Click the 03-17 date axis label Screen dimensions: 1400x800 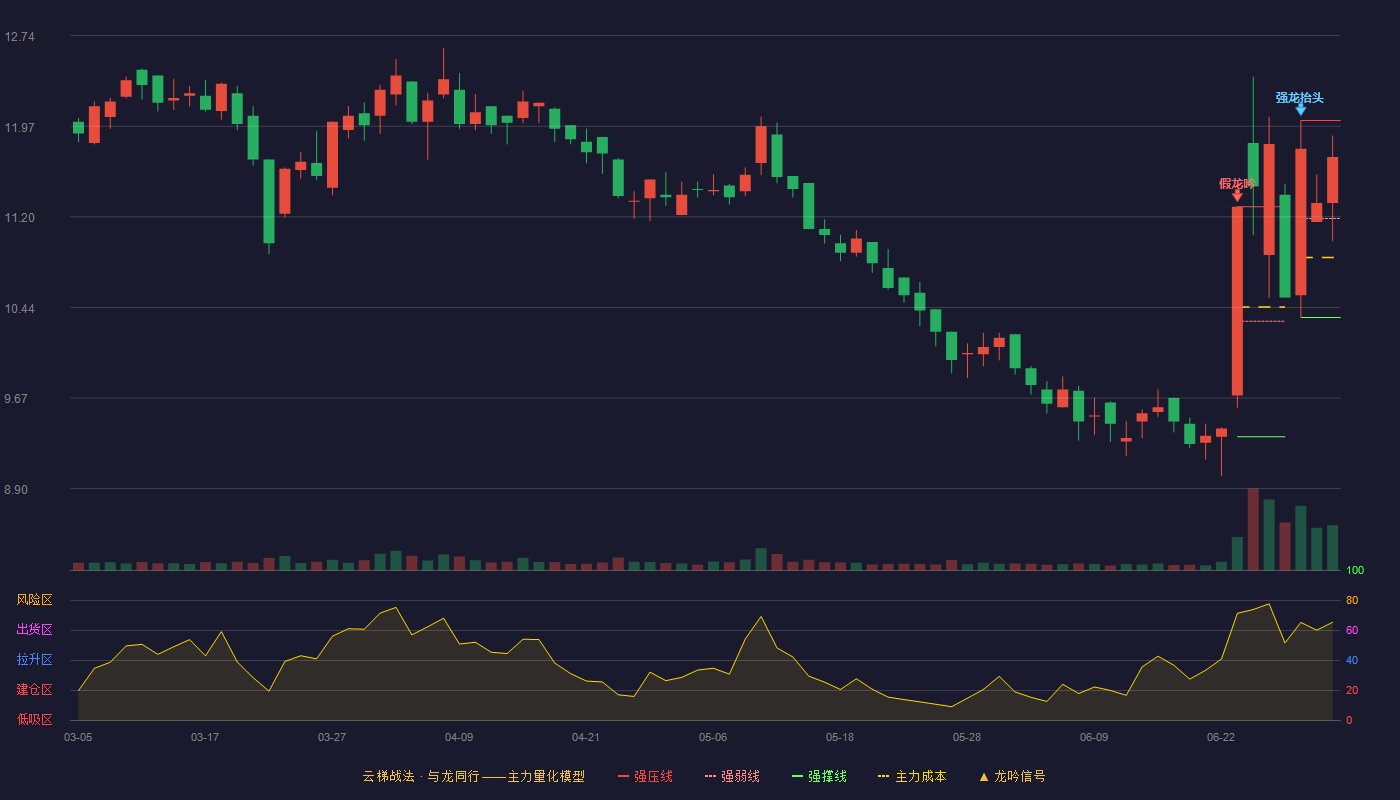tap(205, 737)
